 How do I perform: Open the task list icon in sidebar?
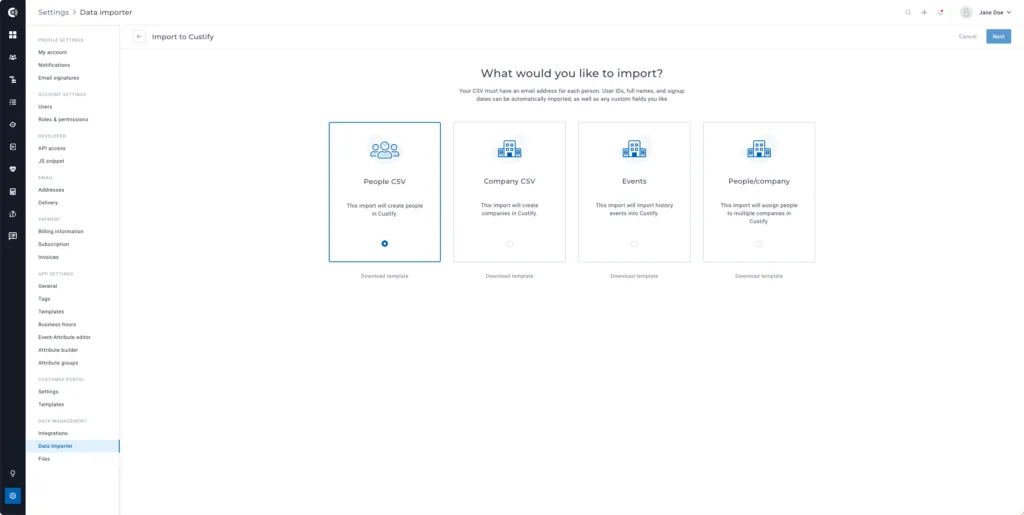tap(12, 102)
